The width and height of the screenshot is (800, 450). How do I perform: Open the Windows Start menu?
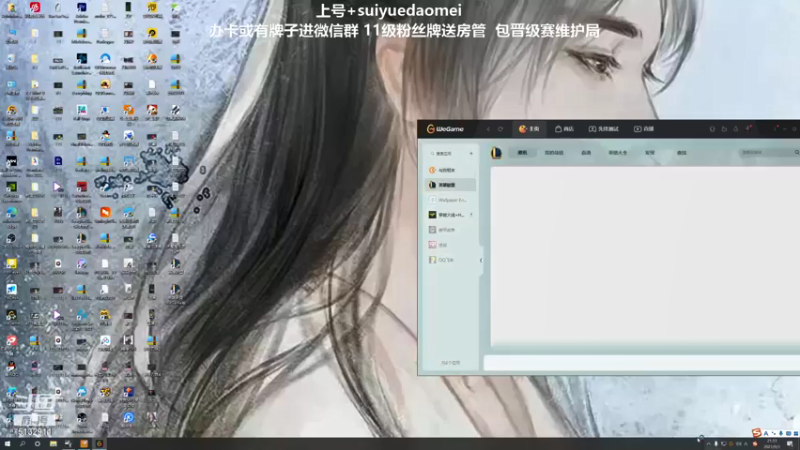tap(7, 444)
